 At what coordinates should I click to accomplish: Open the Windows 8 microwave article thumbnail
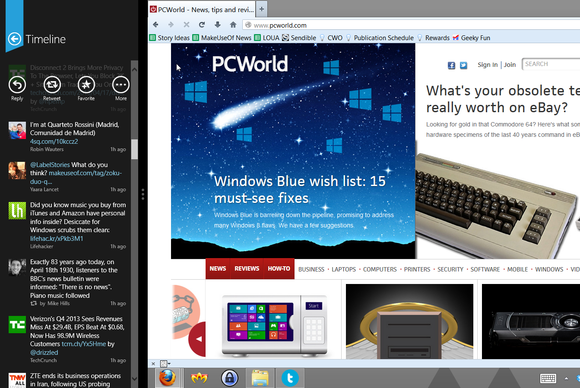[274, 325]
